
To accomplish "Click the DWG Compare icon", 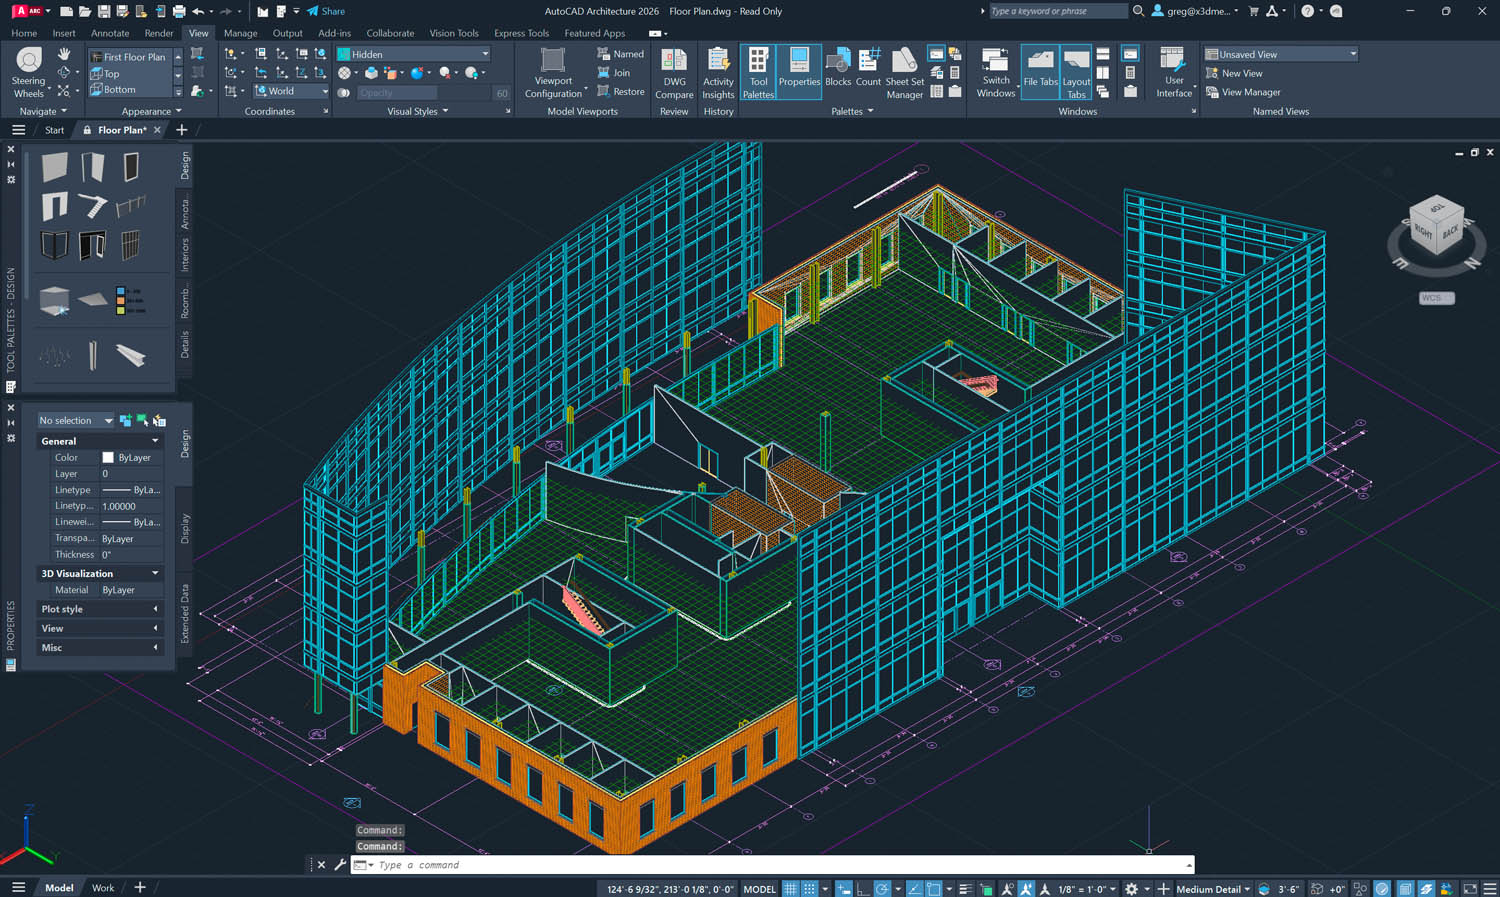I will 674,72.
